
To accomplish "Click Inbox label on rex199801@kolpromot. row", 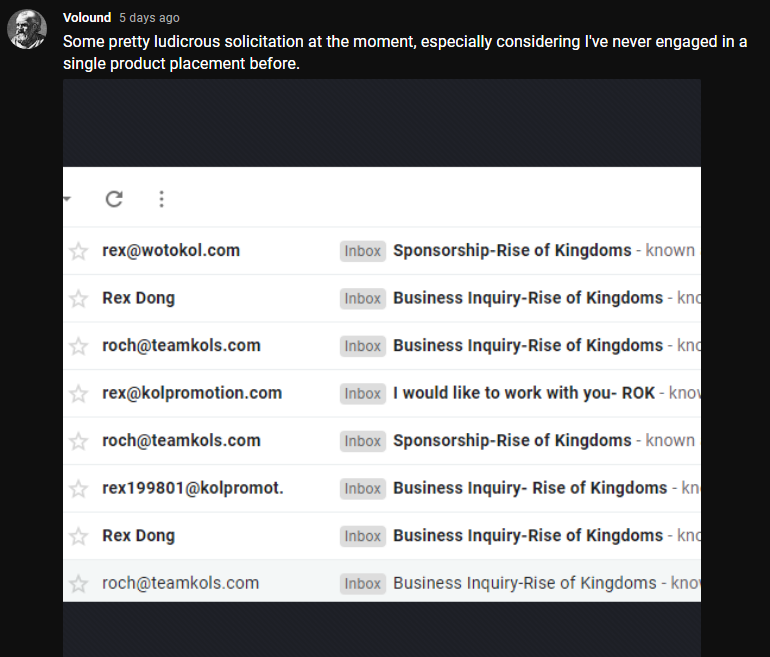I will (362, 489).
